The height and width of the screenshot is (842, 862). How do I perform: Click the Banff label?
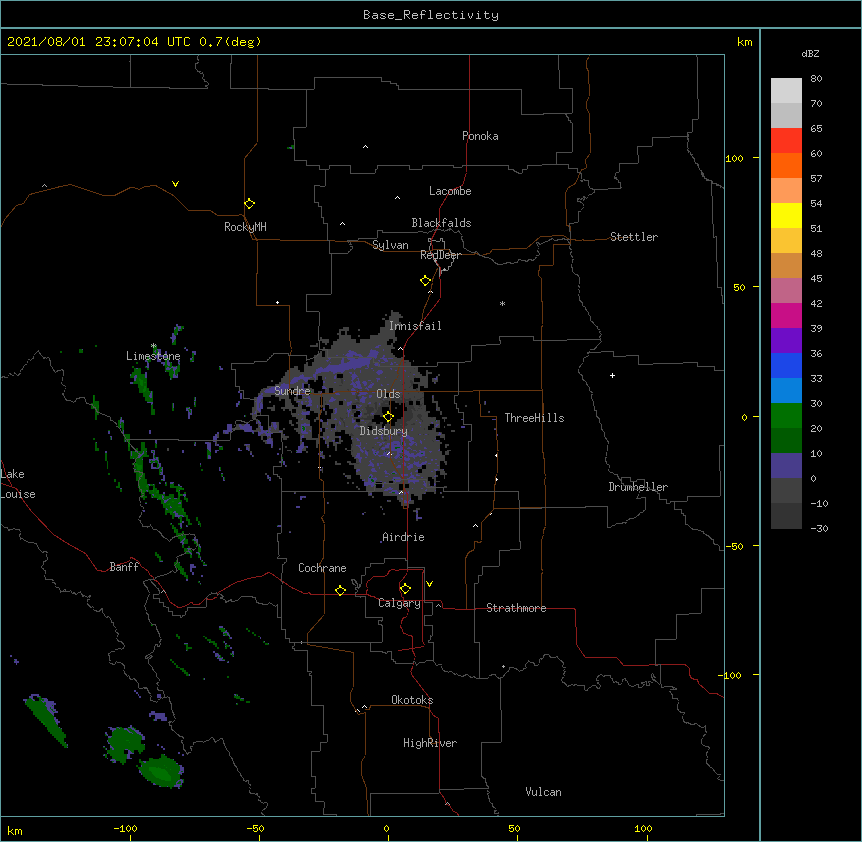[x=124, y=567]
